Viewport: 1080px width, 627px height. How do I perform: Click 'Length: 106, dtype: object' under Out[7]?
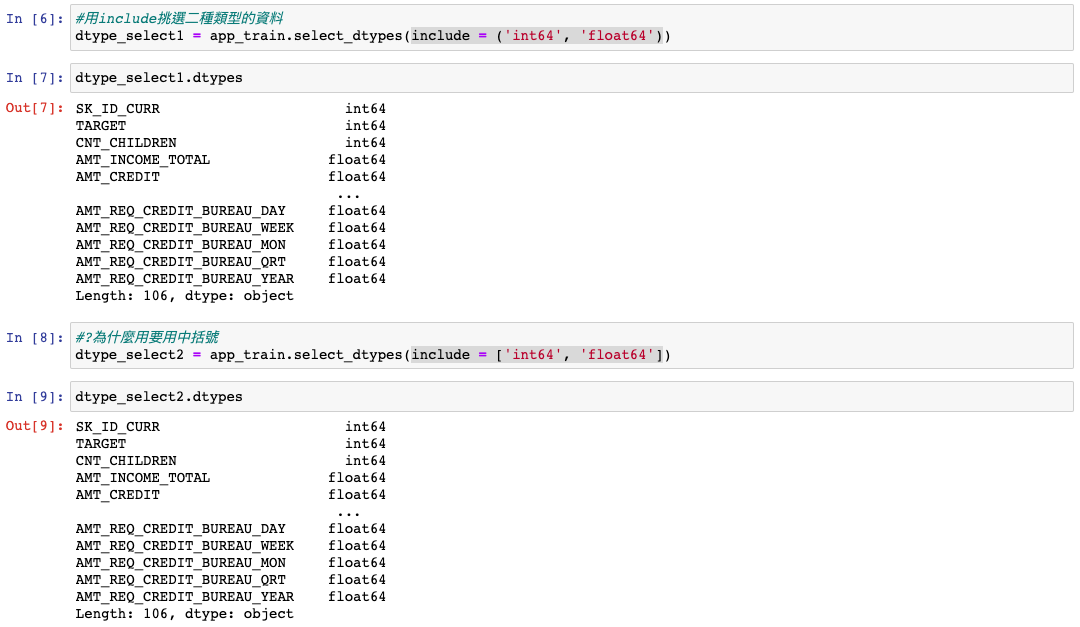tap(185, 296)
